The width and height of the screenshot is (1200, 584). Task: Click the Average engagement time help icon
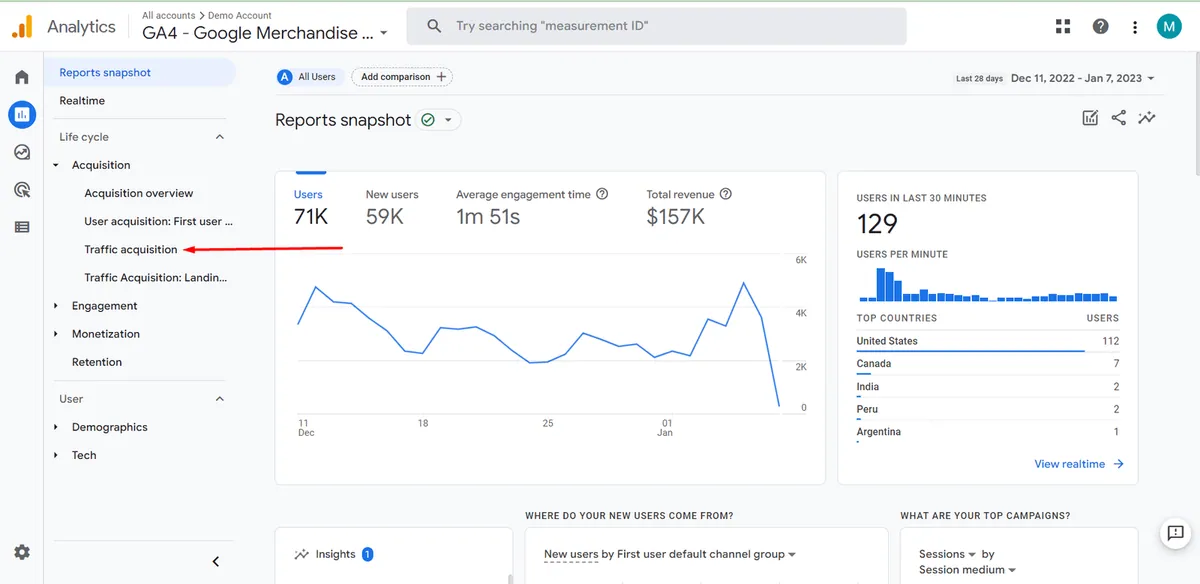click(602, 194)
